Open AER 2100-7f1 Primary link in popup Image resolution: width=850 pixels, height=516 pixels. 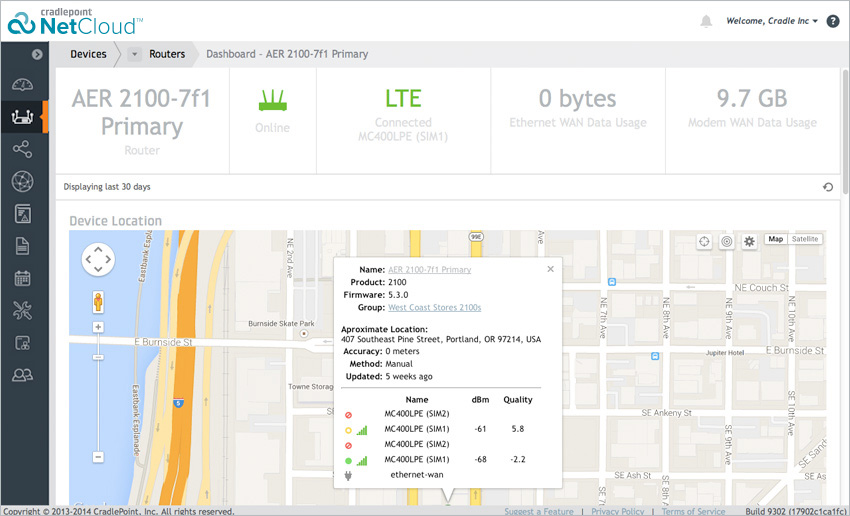[x=429, y=269]
